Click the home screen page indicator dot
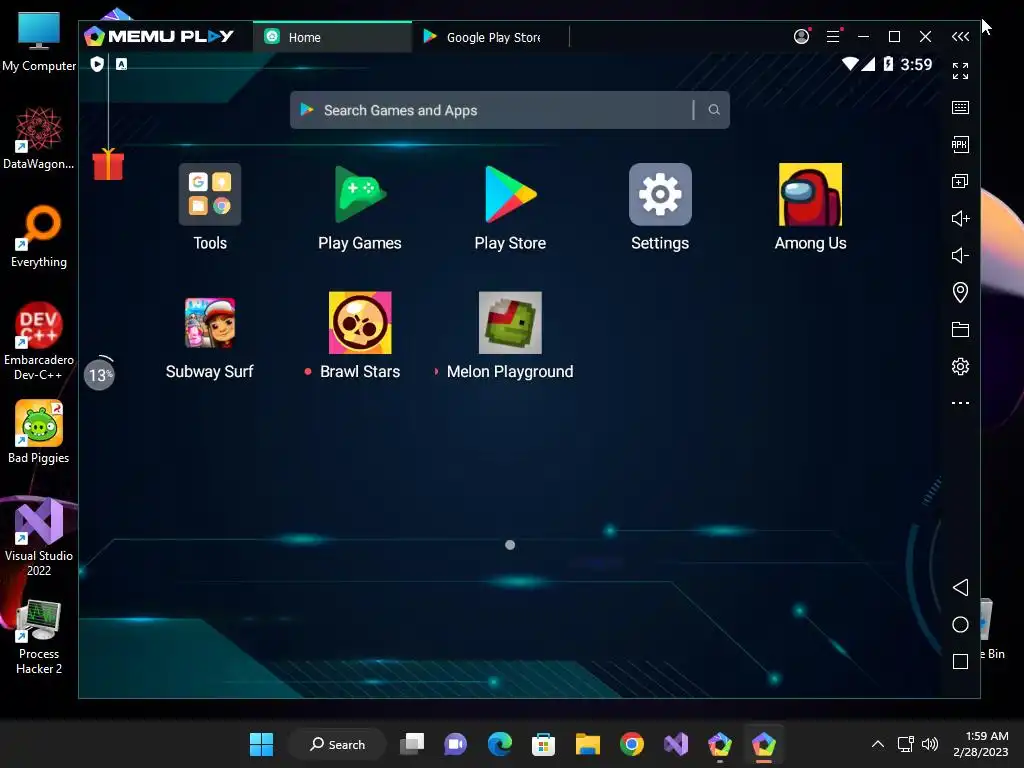 pos(510,545)
